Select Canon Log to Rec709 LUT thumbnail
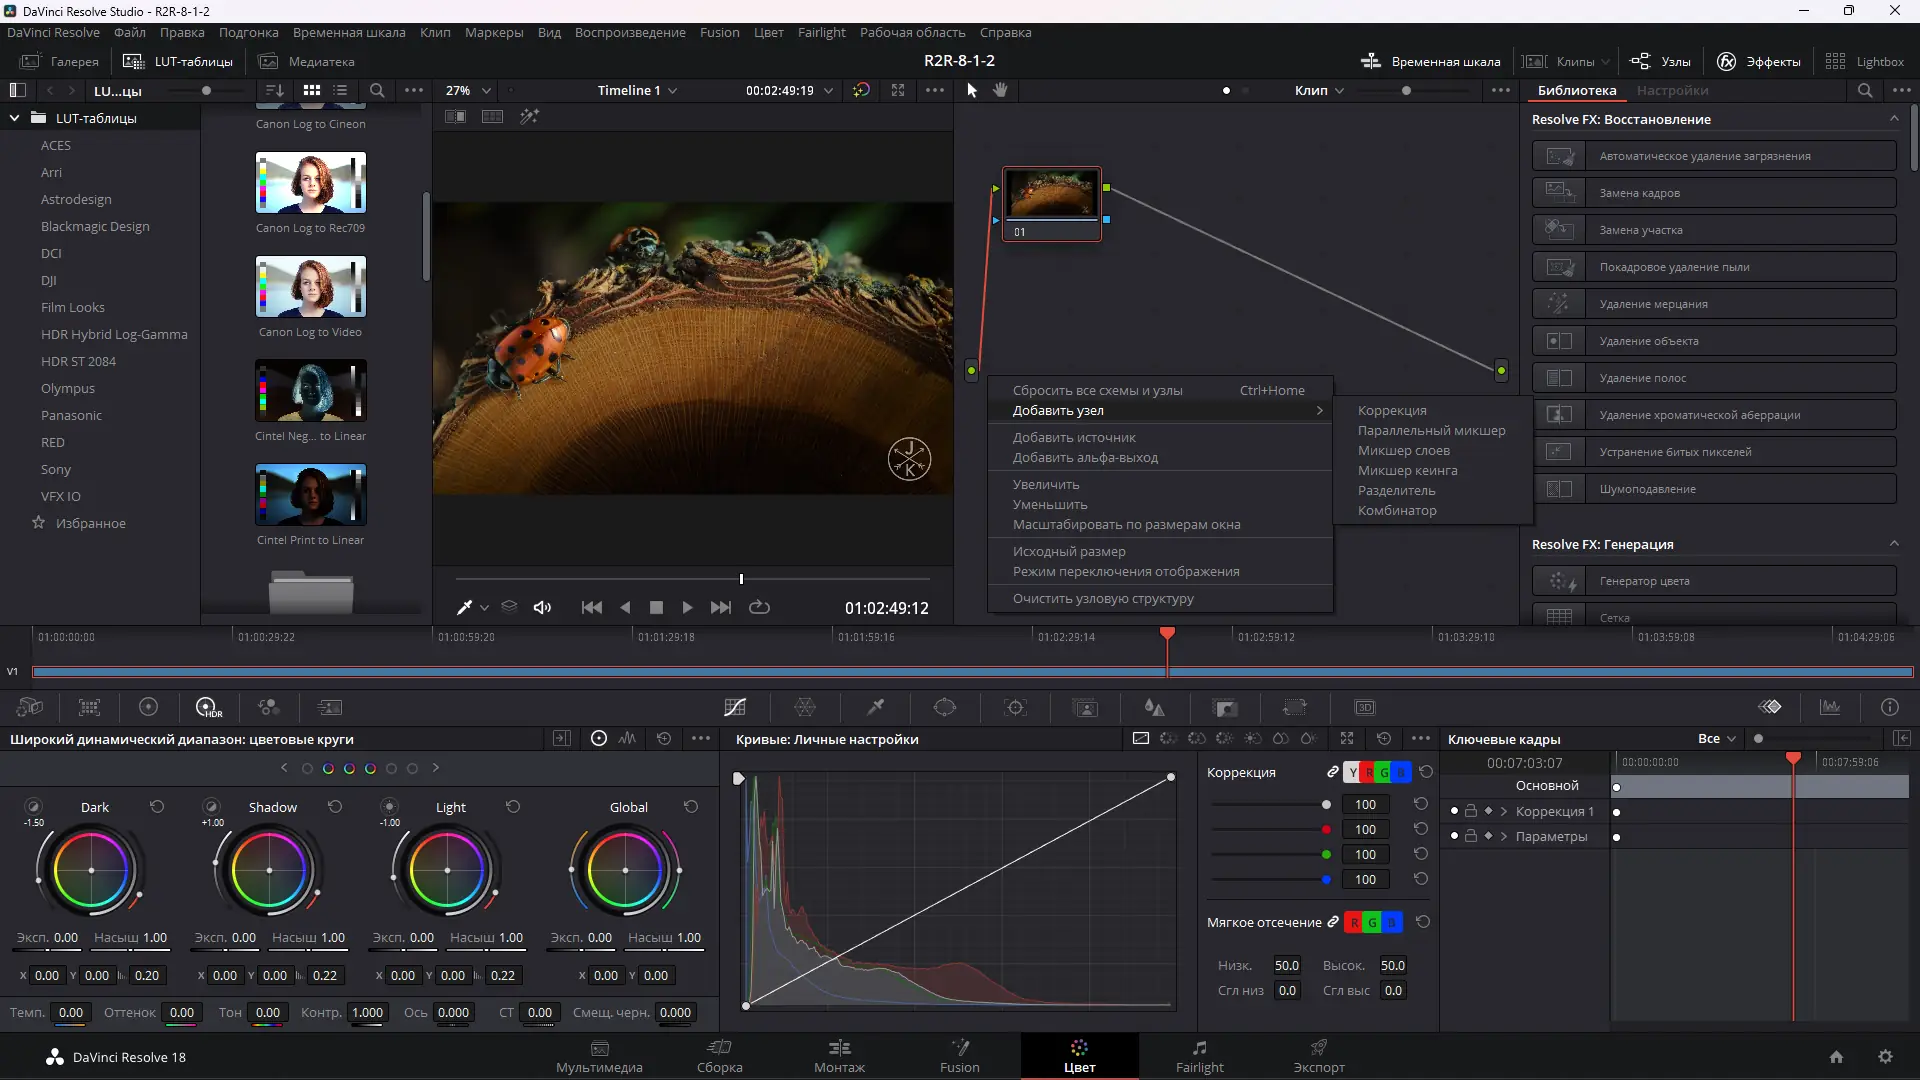This screenshot has height=1080, width=1920. click(311, 183)
